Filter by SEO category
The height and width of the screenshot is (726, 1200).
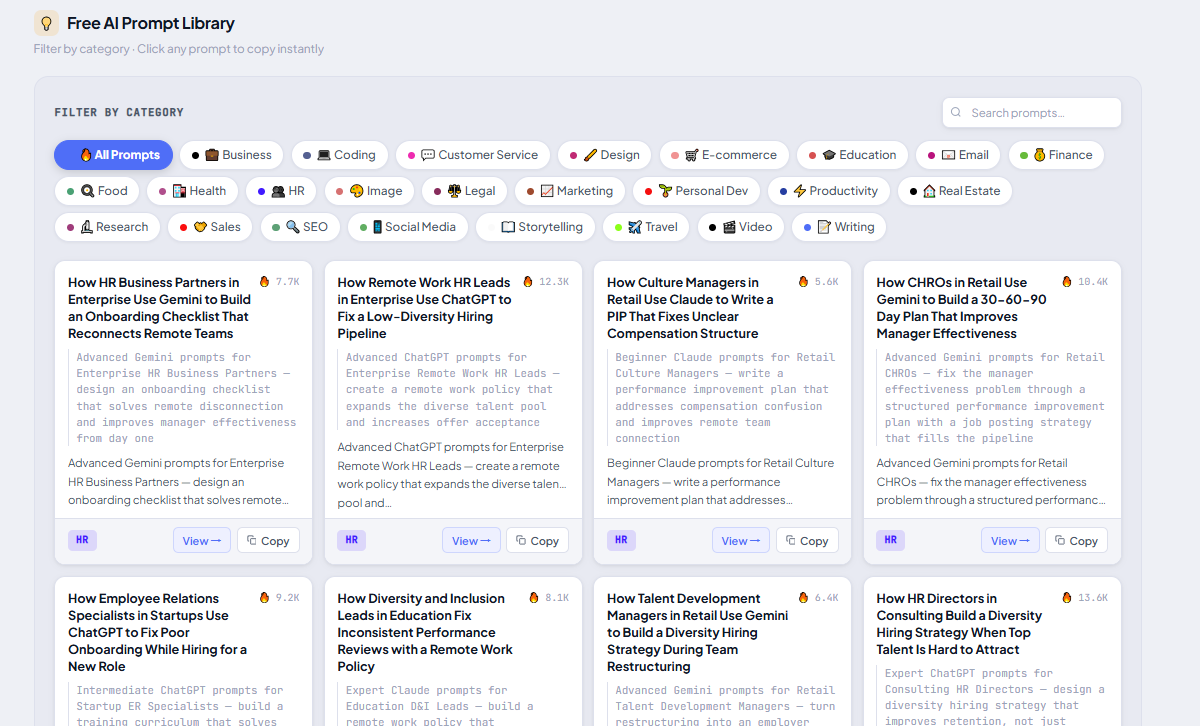[x=300, y=227]
